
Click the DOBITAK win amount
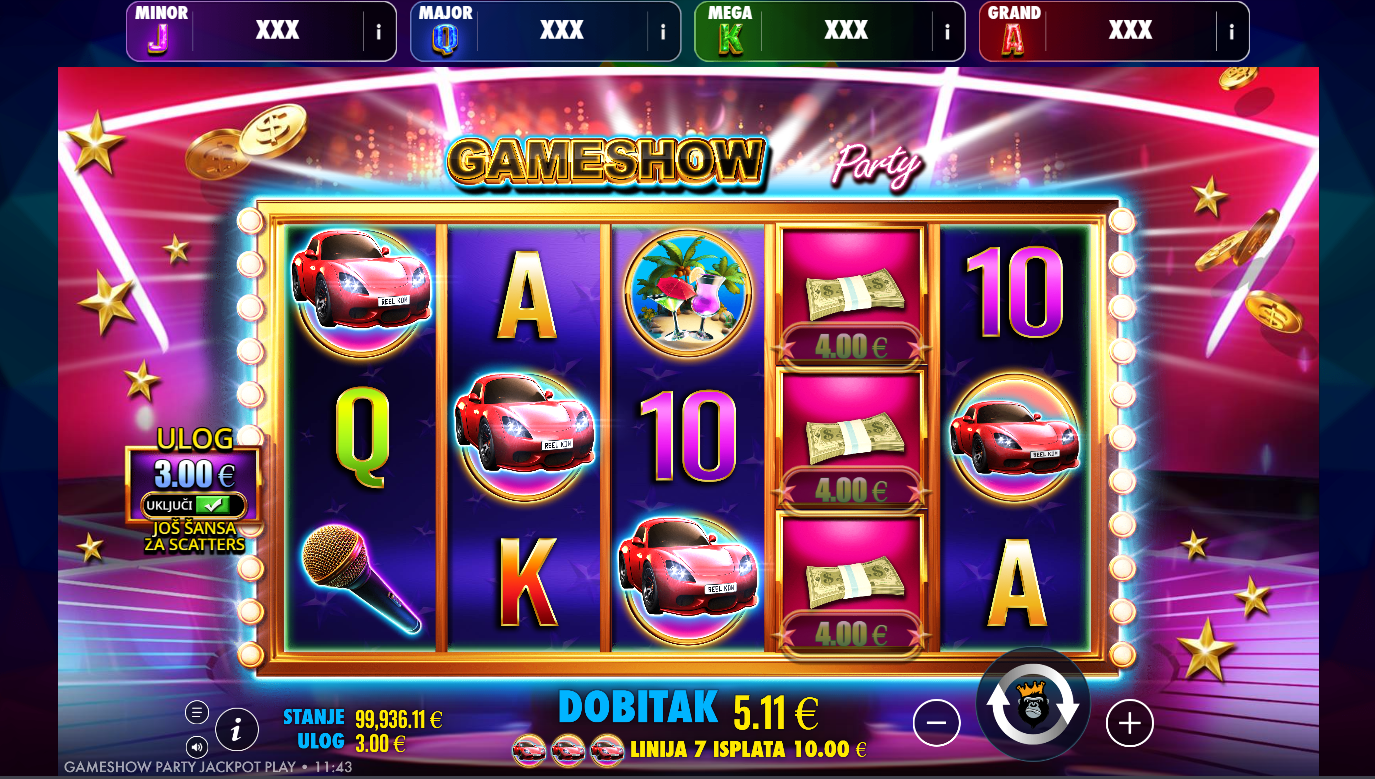776,712
